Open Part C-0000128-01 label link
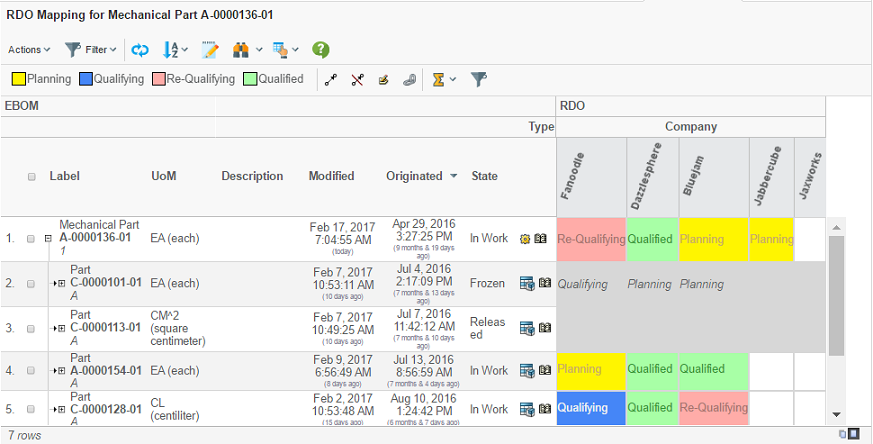The height and width of the screenshot is (444, 873). pyautogui.click(x=106, y=408)
